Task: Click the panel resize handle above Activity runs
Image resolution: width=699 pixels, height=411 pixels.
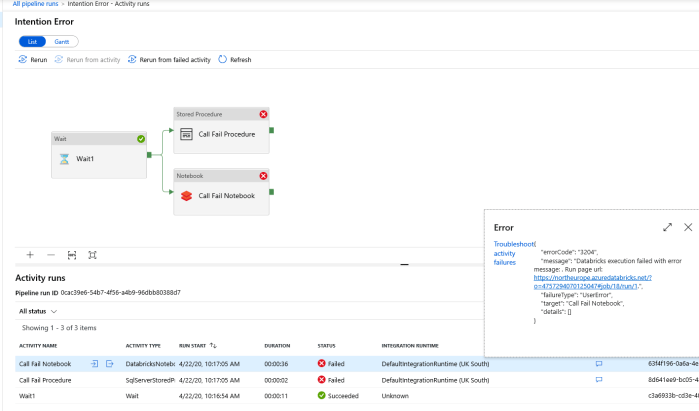Action: tap(404, 264)
